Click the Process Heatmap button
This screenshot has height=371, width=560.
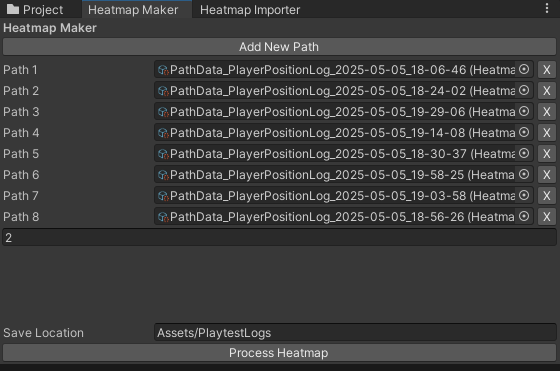click(x=279, y=353)
